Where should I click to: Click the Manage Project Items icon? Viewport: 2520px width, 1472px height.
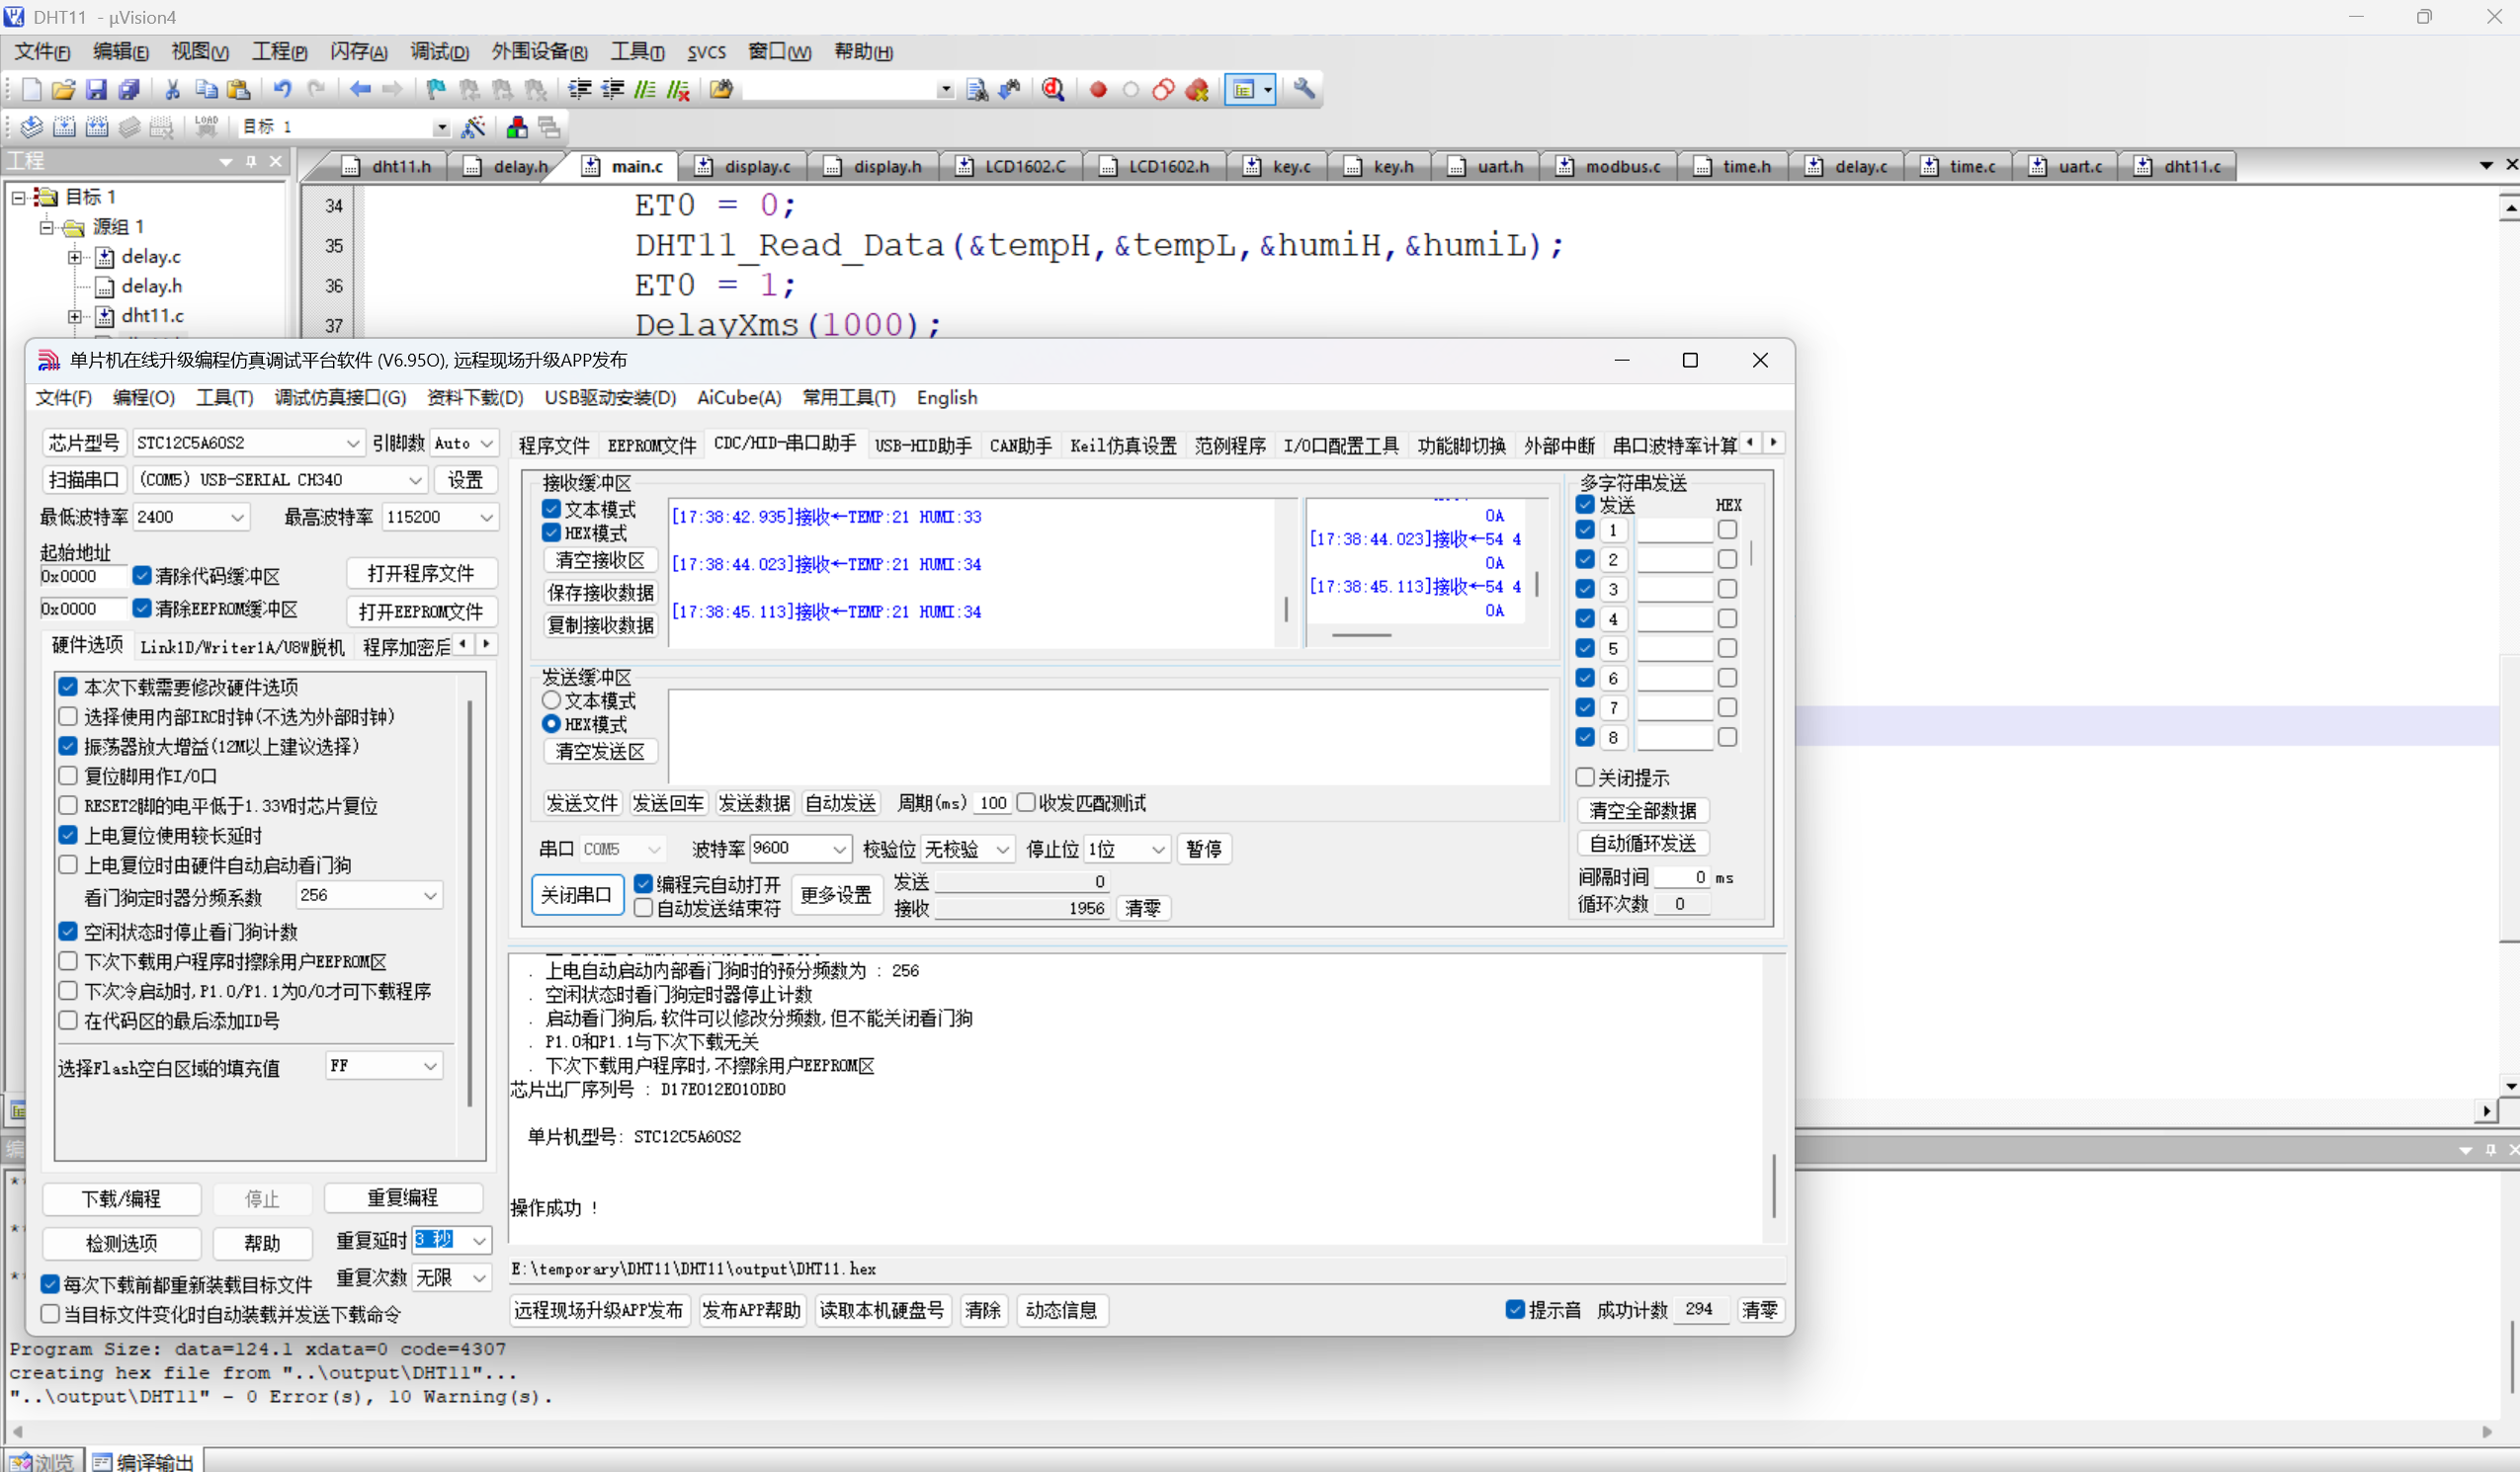pos(516,127)
